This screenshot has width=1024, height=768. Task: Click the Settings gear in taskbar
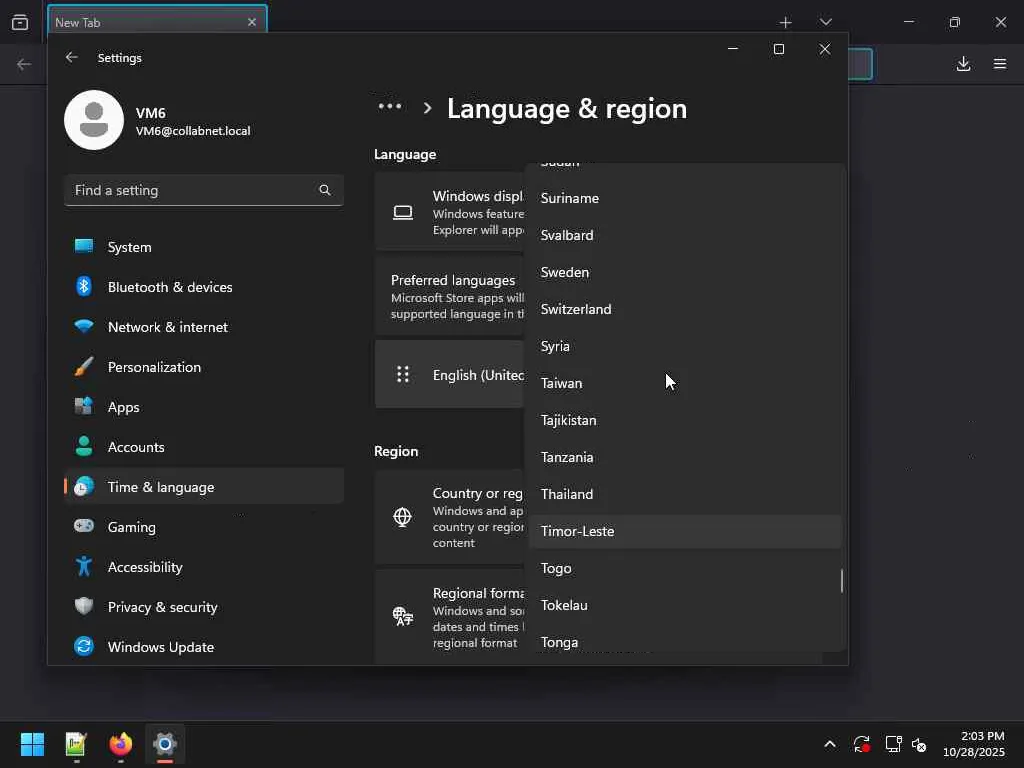[165, 744]
